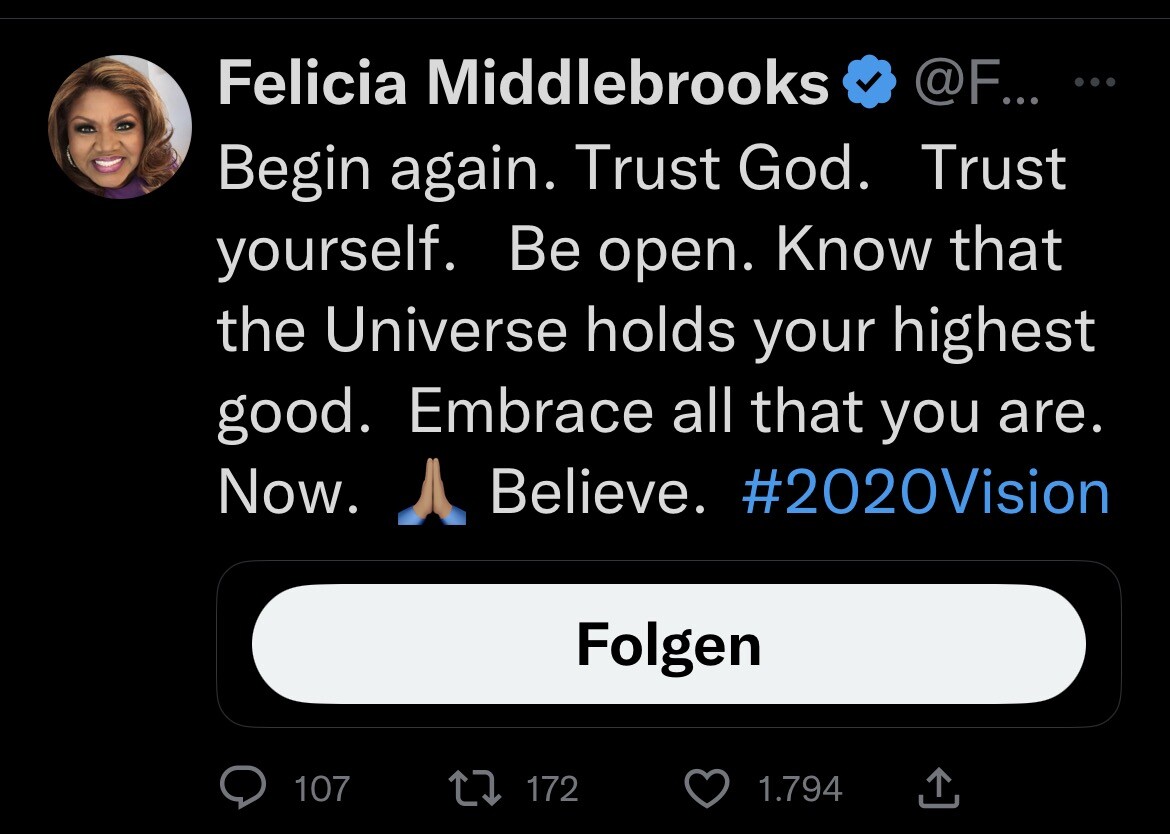Screen dimensions: 1170x834
Task: Tap the retweet arrows icon
Action: [476, 789]
